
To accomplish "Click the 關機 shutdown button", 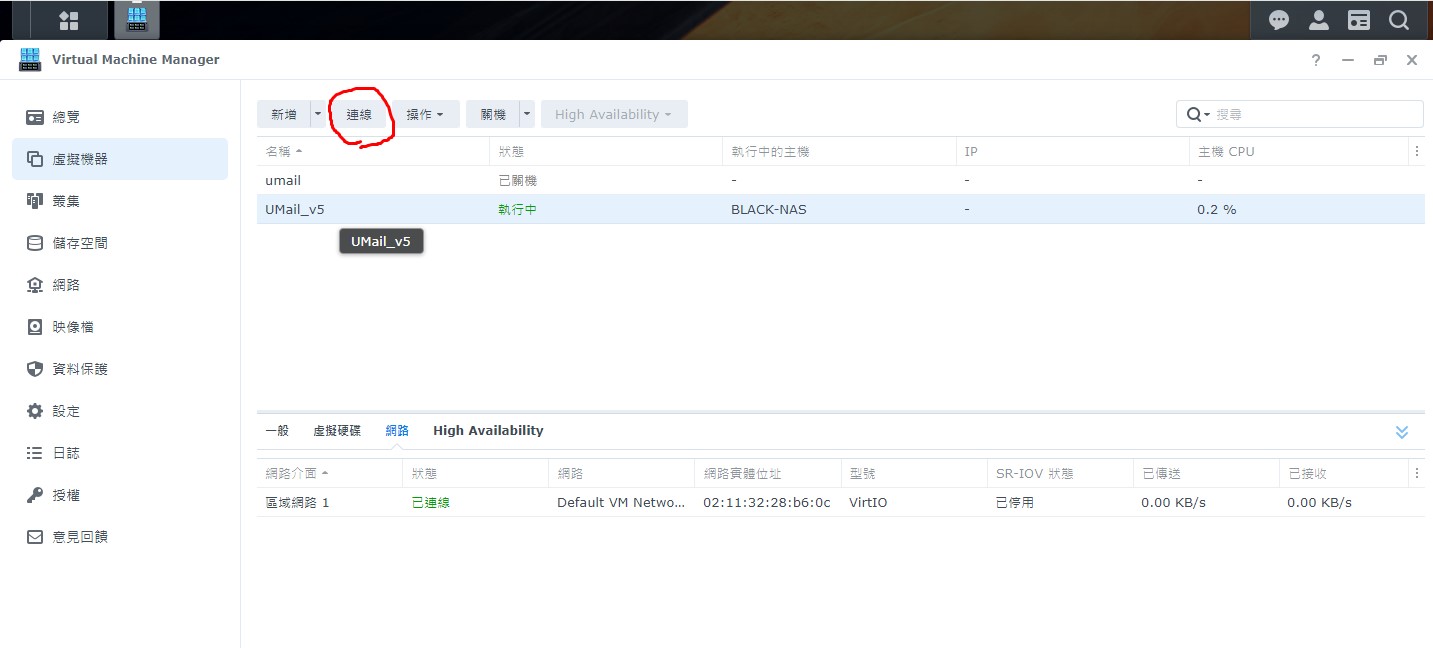I will tap(493, 114).
